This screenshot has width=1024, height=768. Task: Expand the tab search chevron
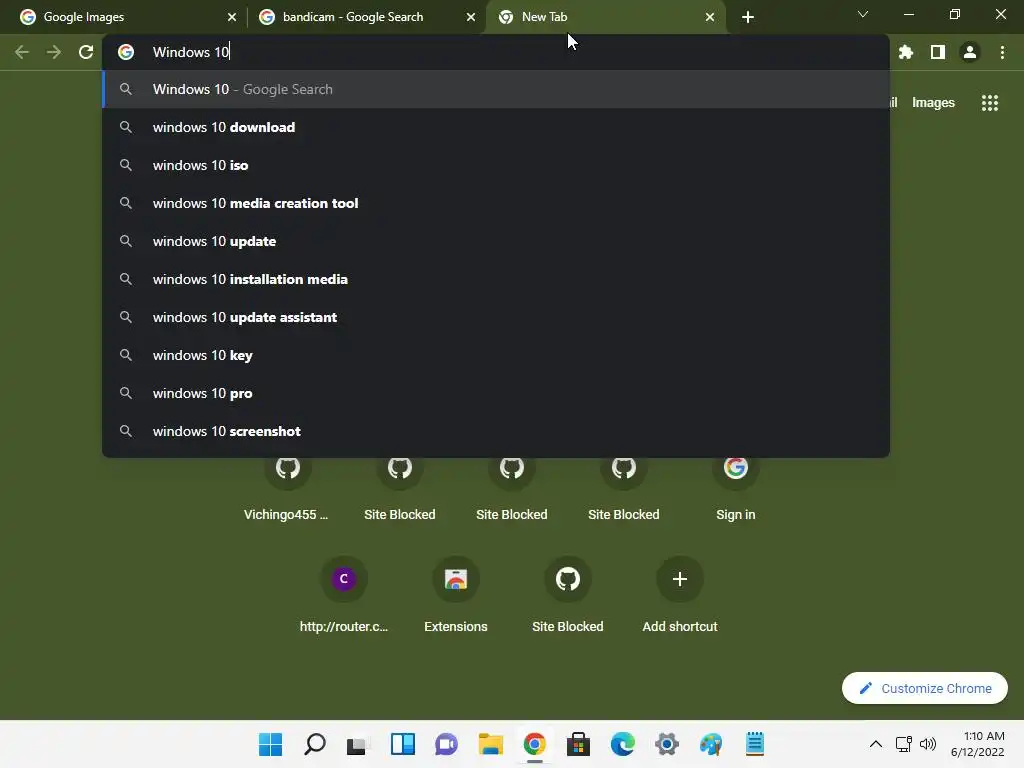[x=863, y=14]
